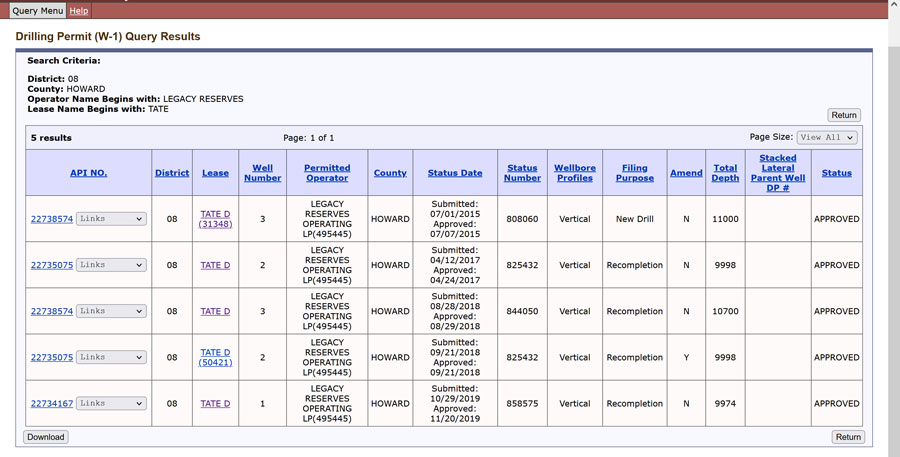Image resolution: width=900 pixels, height=457 pixels.
Task: Click the 'Page: 1 of 1' indicator
Action: (308, 138)
